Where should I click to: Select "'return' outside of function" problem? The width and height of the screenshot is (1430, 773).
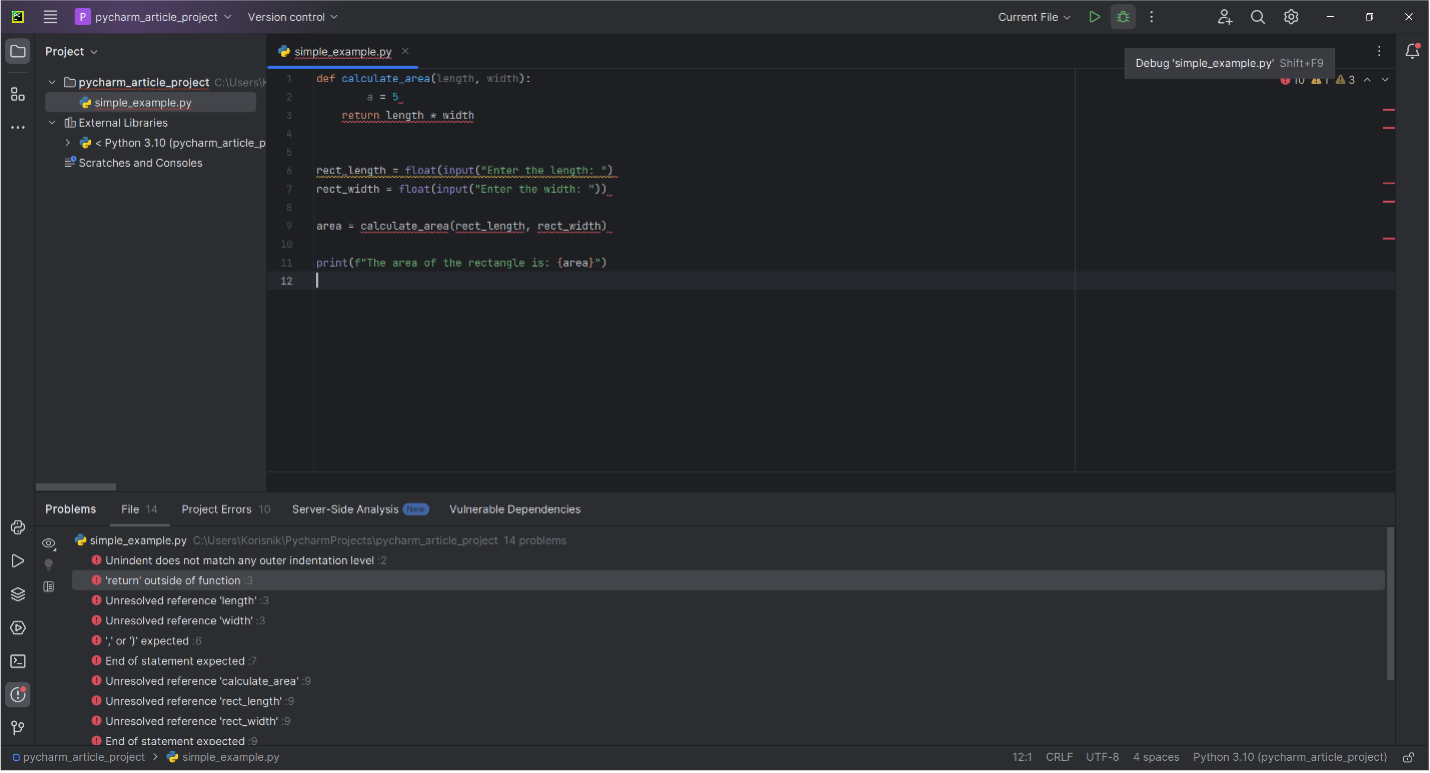tap(728, 581)
